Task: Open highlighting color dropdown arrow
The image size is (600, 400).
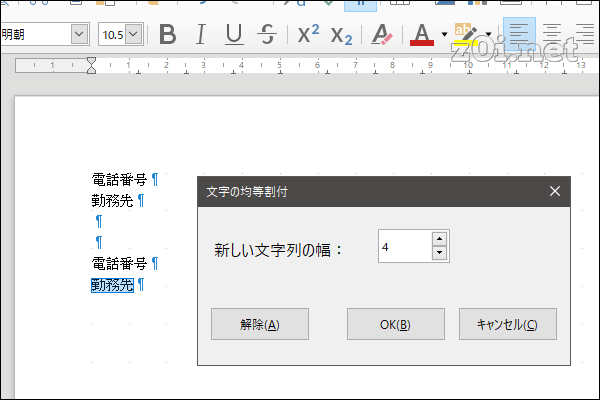Action: (488, 34)
